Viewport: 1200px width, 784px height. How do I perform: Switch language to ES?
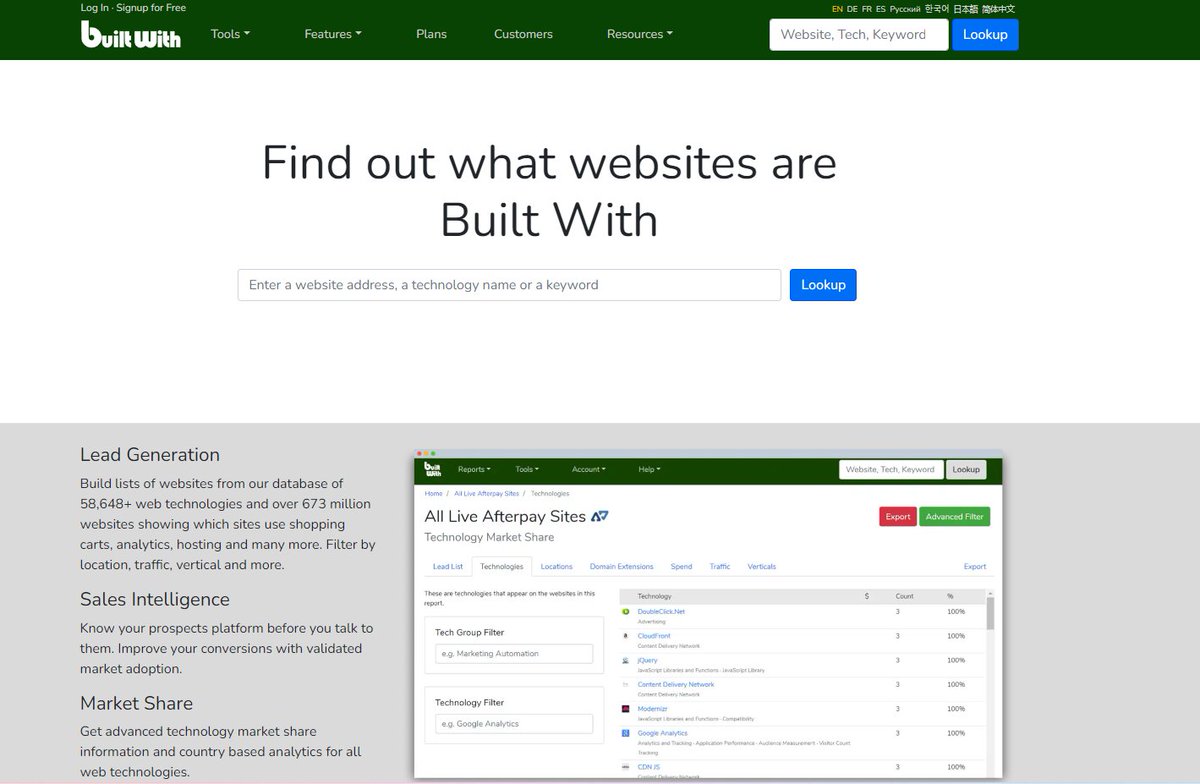point(880,9)
